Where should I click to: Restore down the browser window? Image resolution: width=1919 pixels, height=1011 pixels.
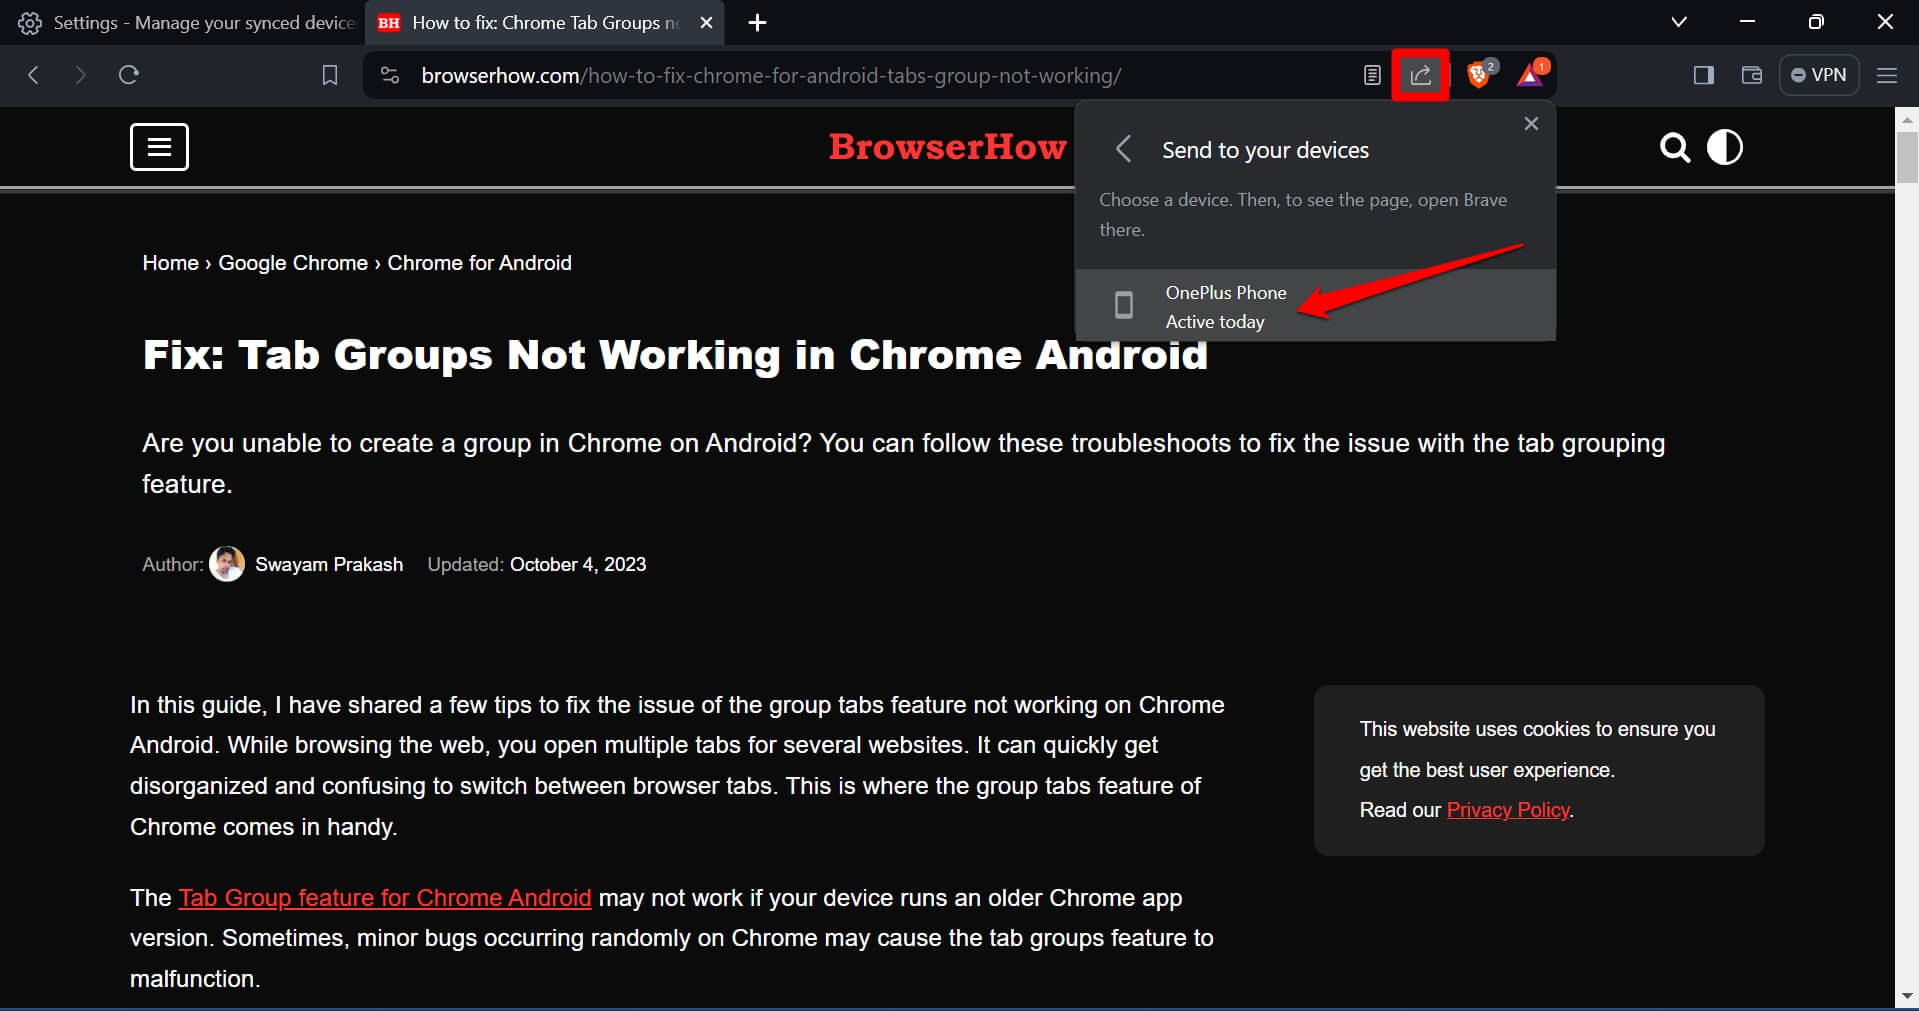point(1816,22)
